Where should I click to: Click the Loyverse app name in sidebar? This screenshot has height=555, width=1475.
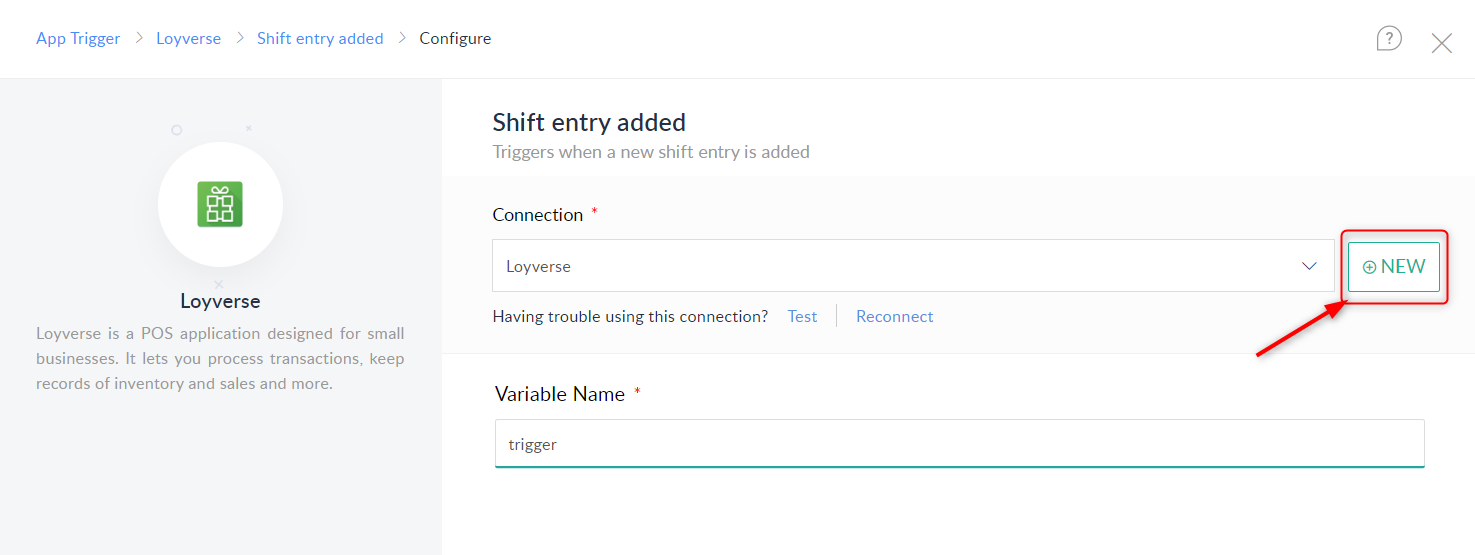point(220,301)
